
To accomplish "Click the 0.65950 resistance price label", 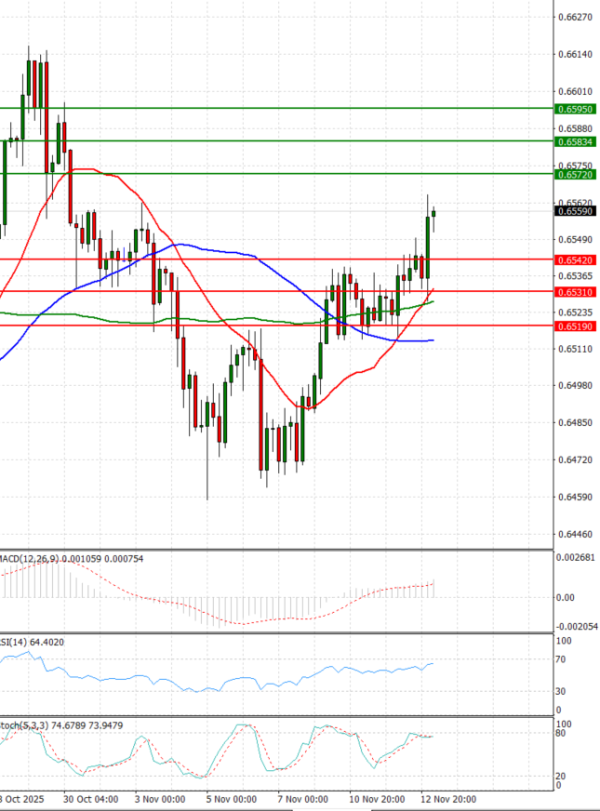I will point(574,108).
